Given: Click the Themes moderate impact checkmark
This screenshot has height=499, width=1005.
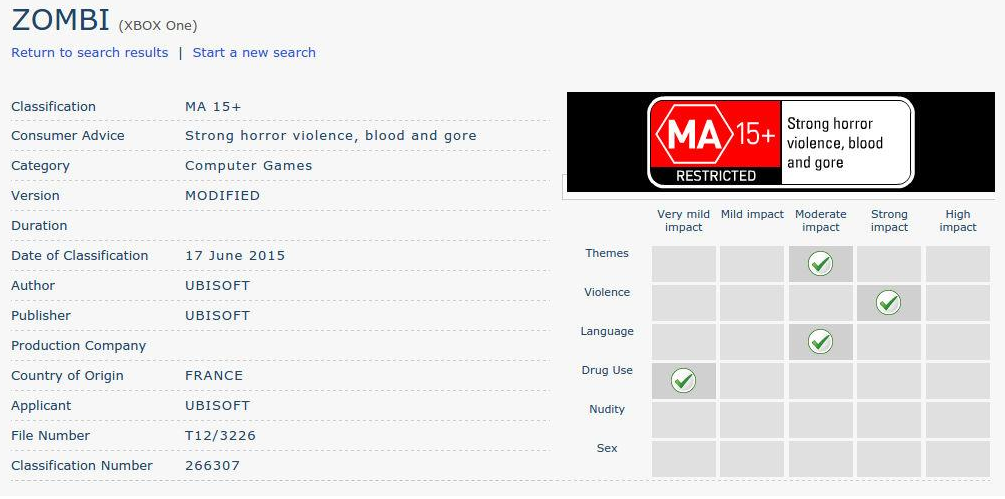Looking at the screenshot, I should pyautogui.click(x=820, y=263).
